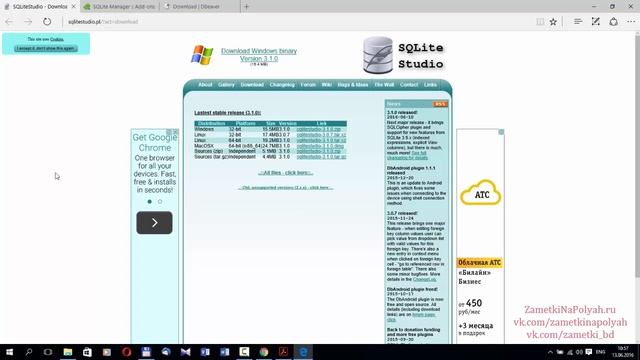Screen dimensions: 640x360
Task: Close the Google Chrome ad with its X icon
Action: coord(176,132)
